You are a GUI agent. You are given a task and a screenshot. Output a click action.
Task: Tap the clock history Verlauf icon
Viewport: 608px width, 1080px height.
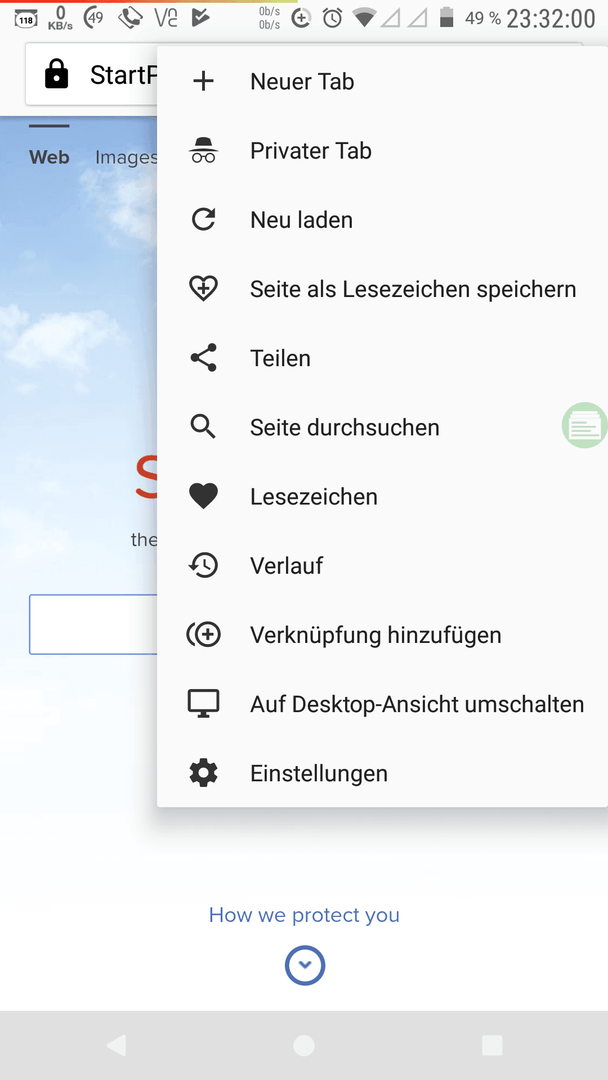point(203,565)
